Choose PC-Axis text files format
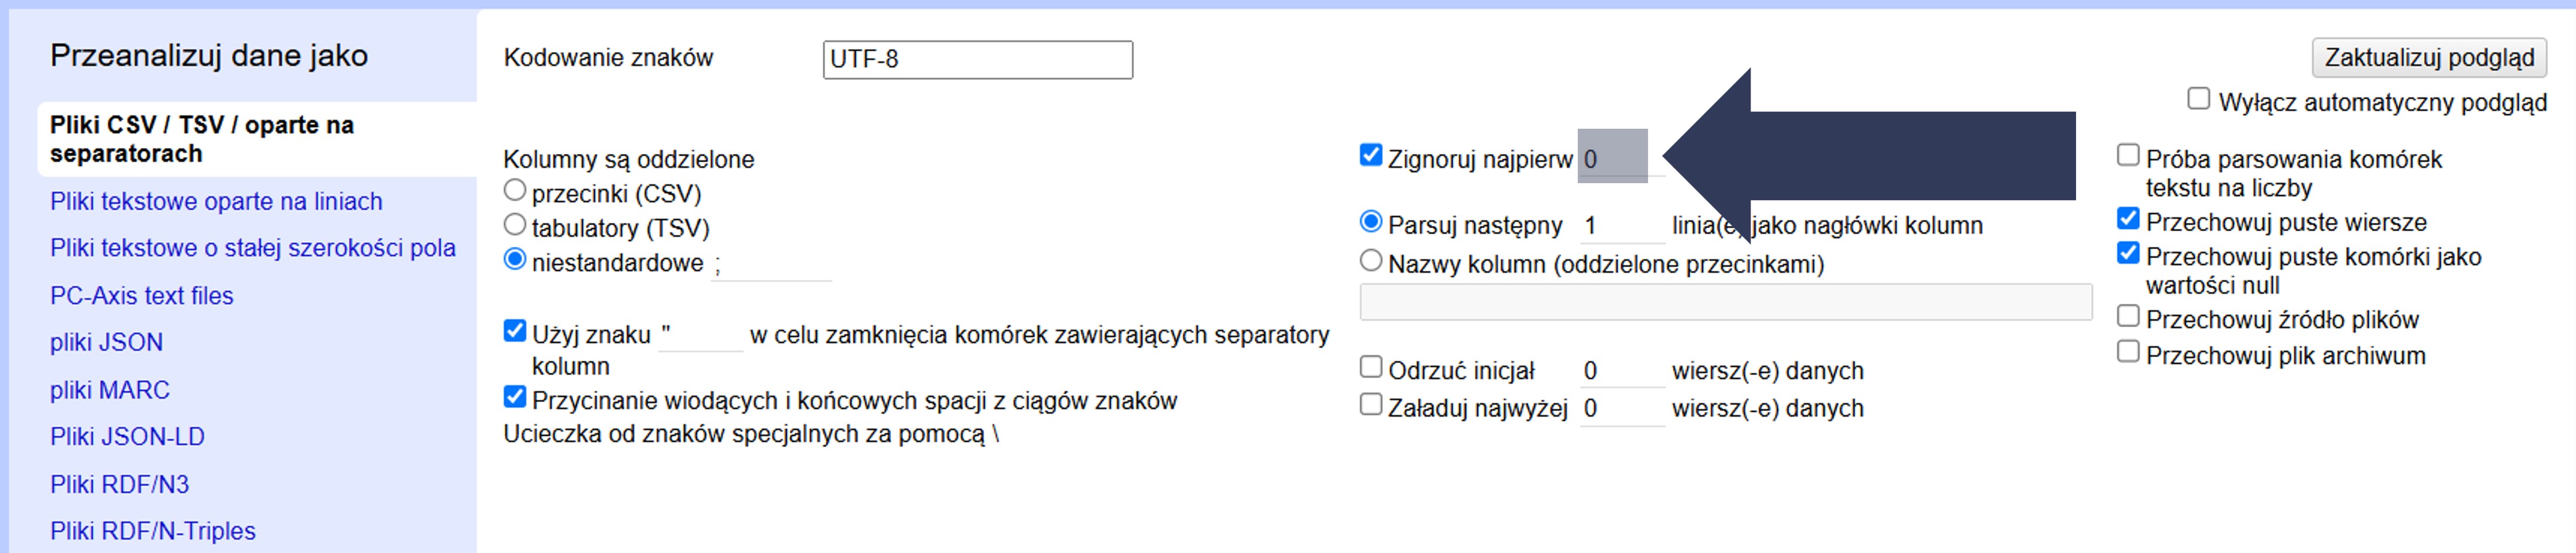The width and height of the screenshot is (2576, 553). 141,296
